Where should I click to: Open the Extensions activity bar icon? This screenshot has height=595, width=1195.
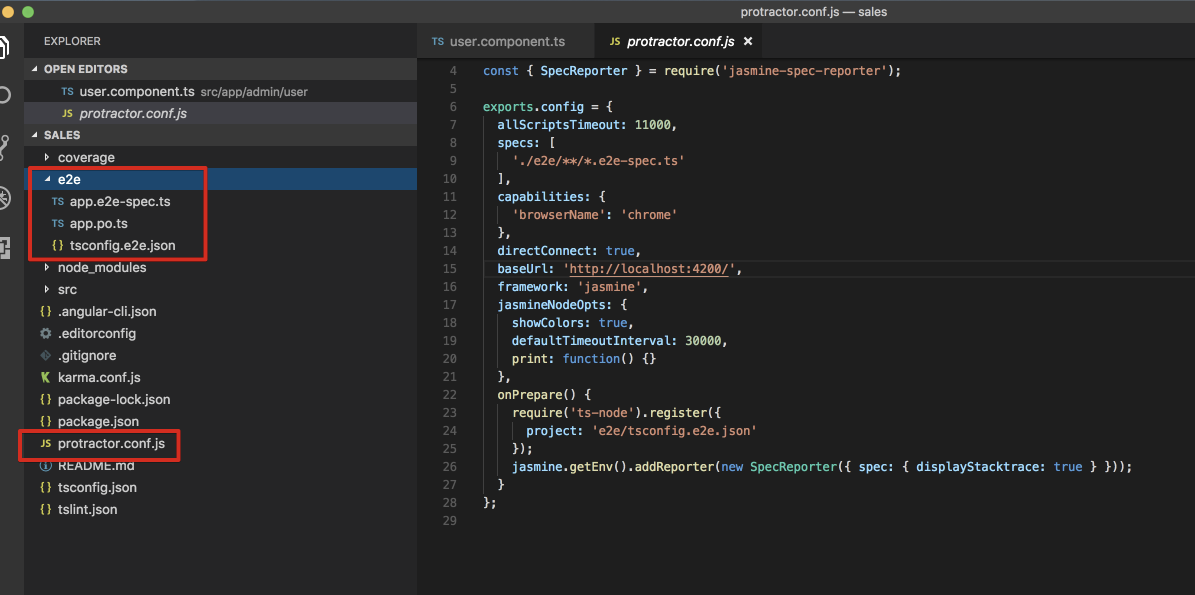(x=4, y=248)
